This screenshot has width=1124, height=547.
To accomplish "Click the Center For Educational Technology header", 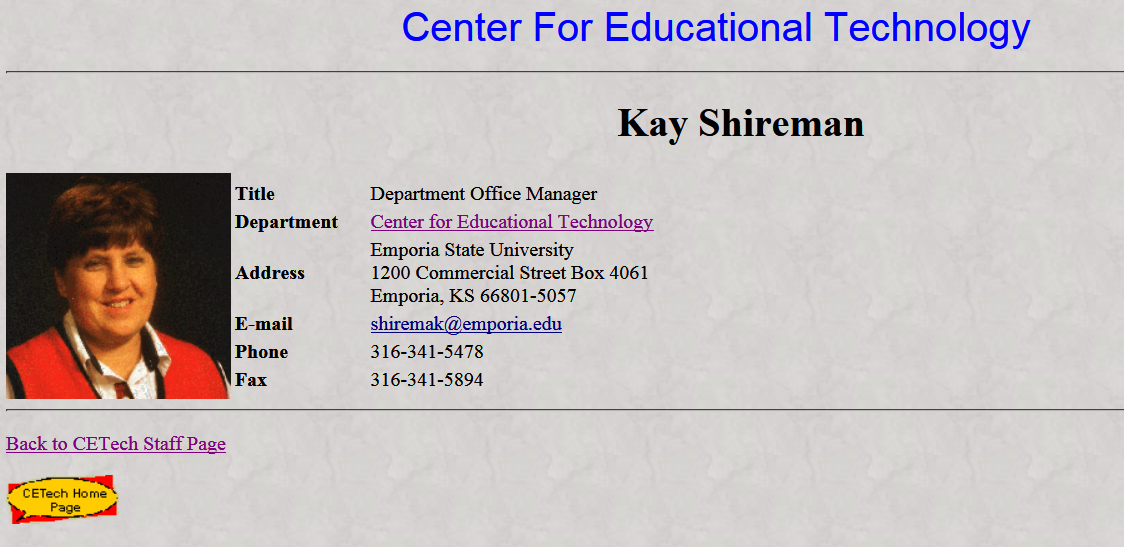I will [715, 27].
